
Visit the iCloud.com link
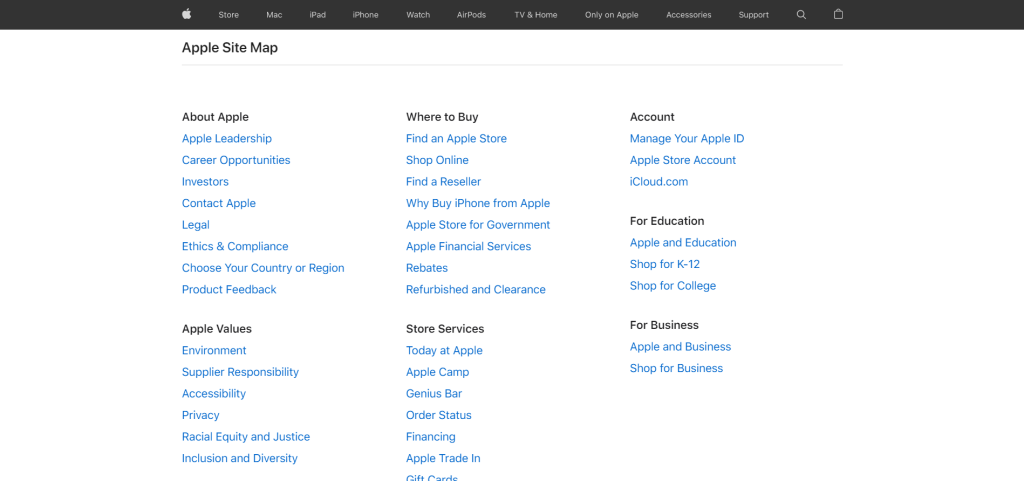659,181
